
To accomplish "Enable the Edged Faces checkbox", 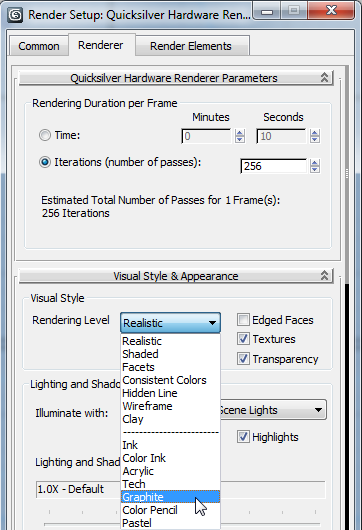I will pos(243,320).
